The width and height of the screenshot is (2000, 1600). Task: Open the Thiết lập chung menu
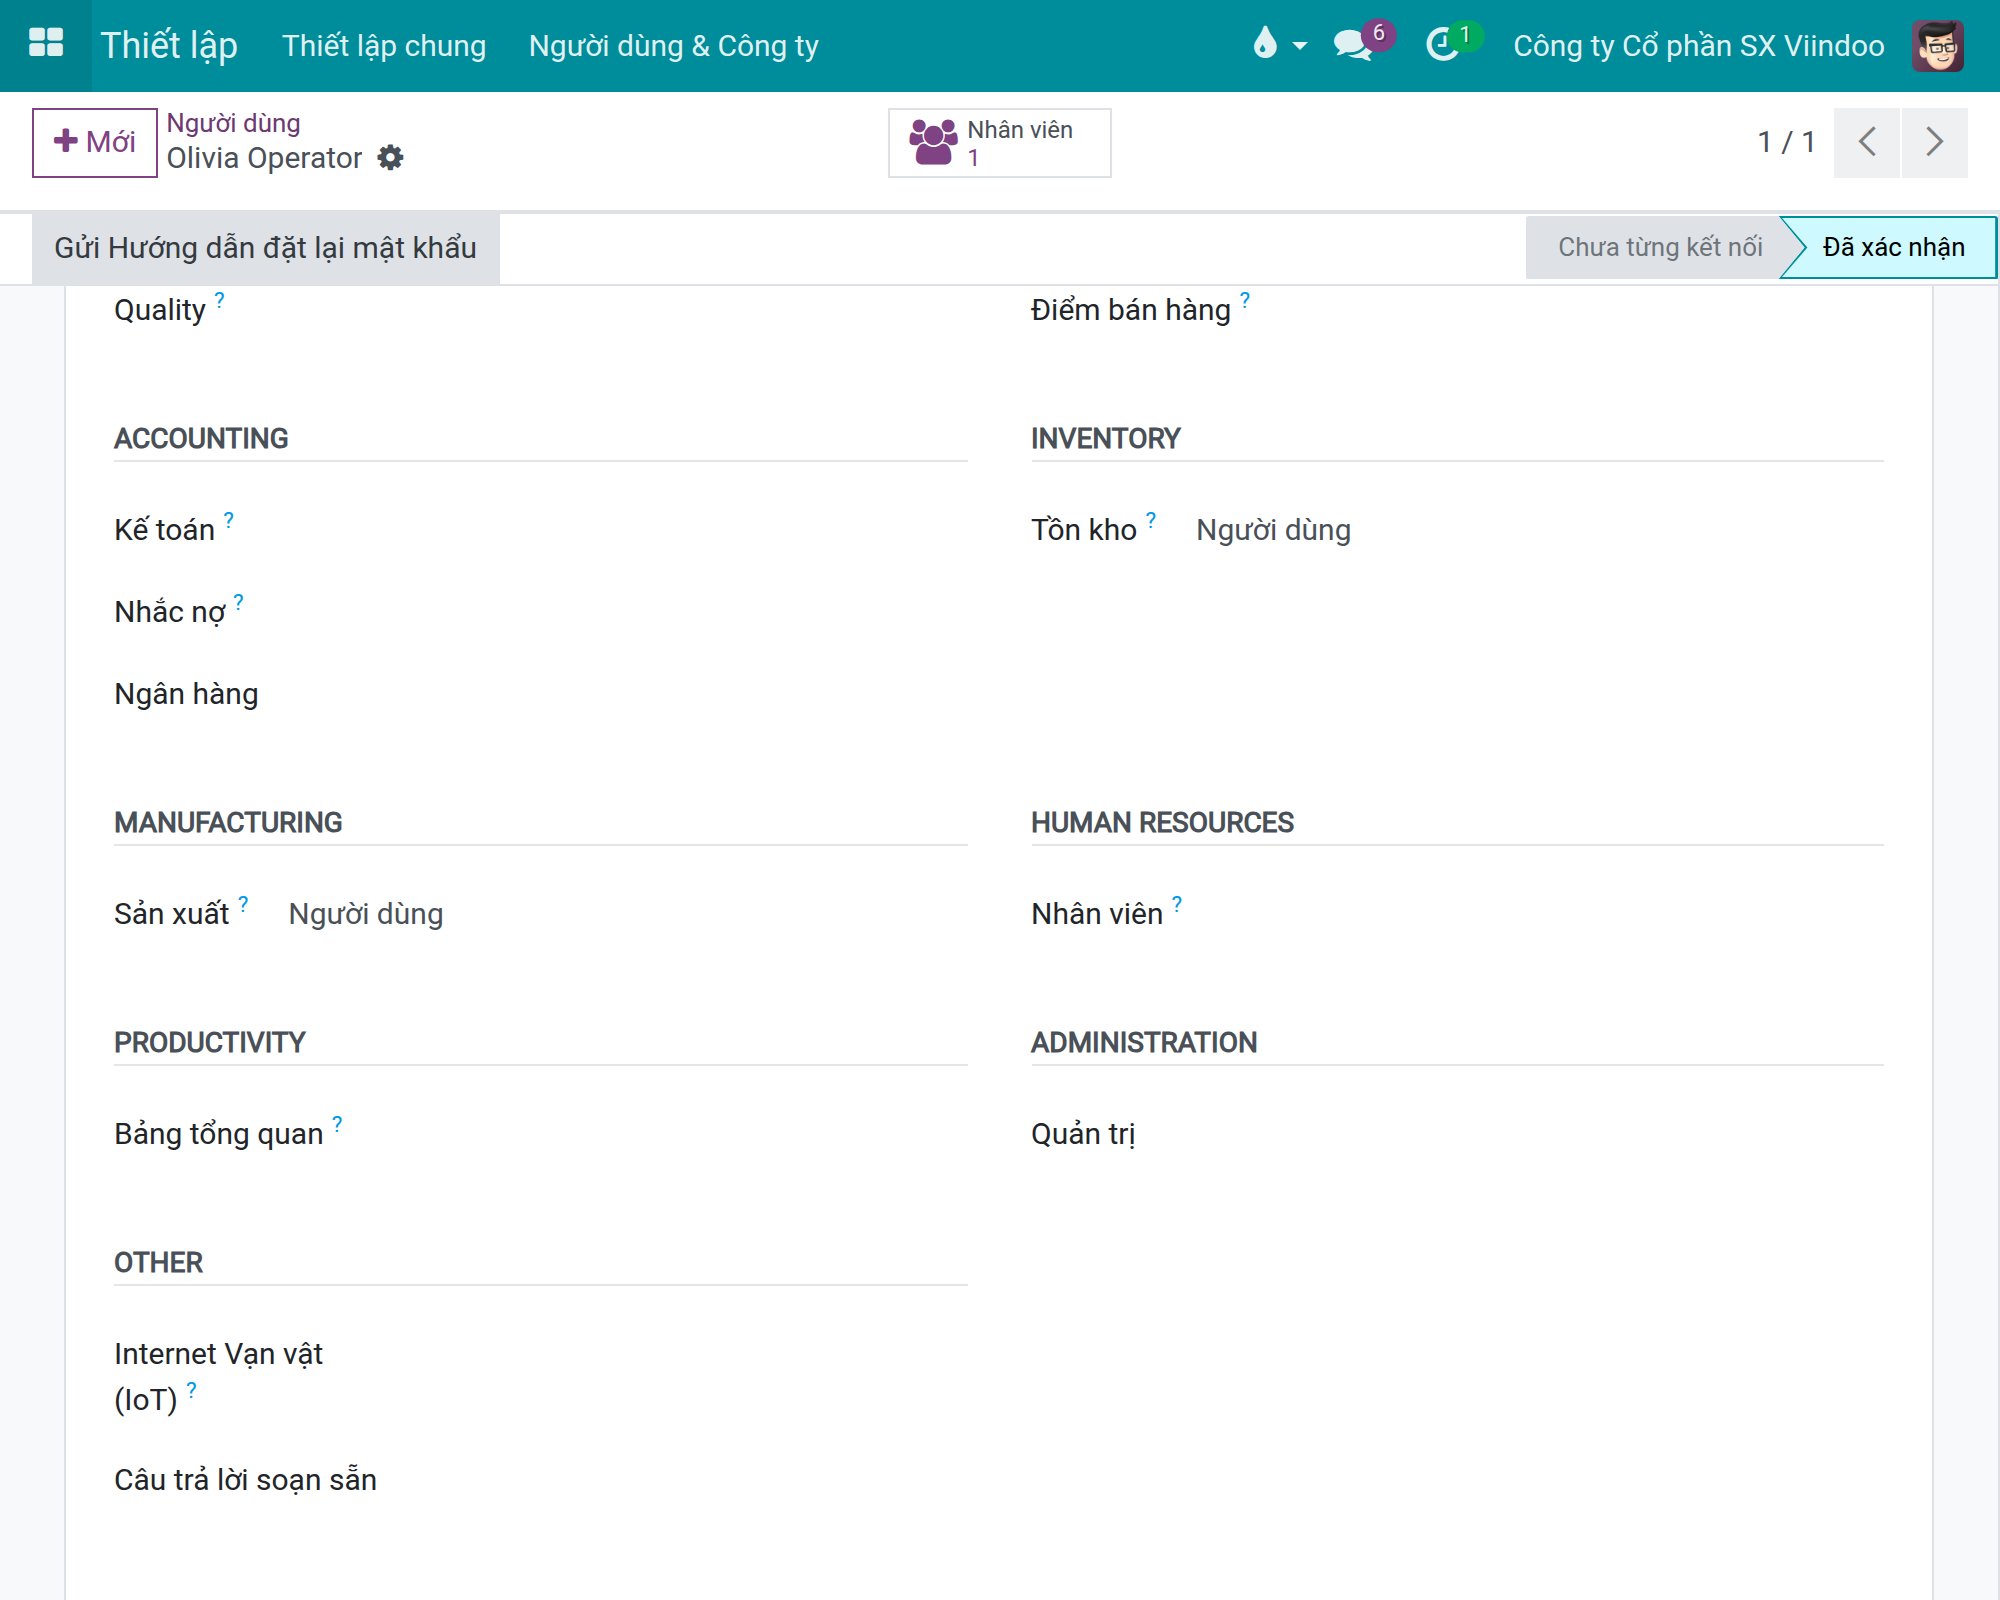(384, 45)
